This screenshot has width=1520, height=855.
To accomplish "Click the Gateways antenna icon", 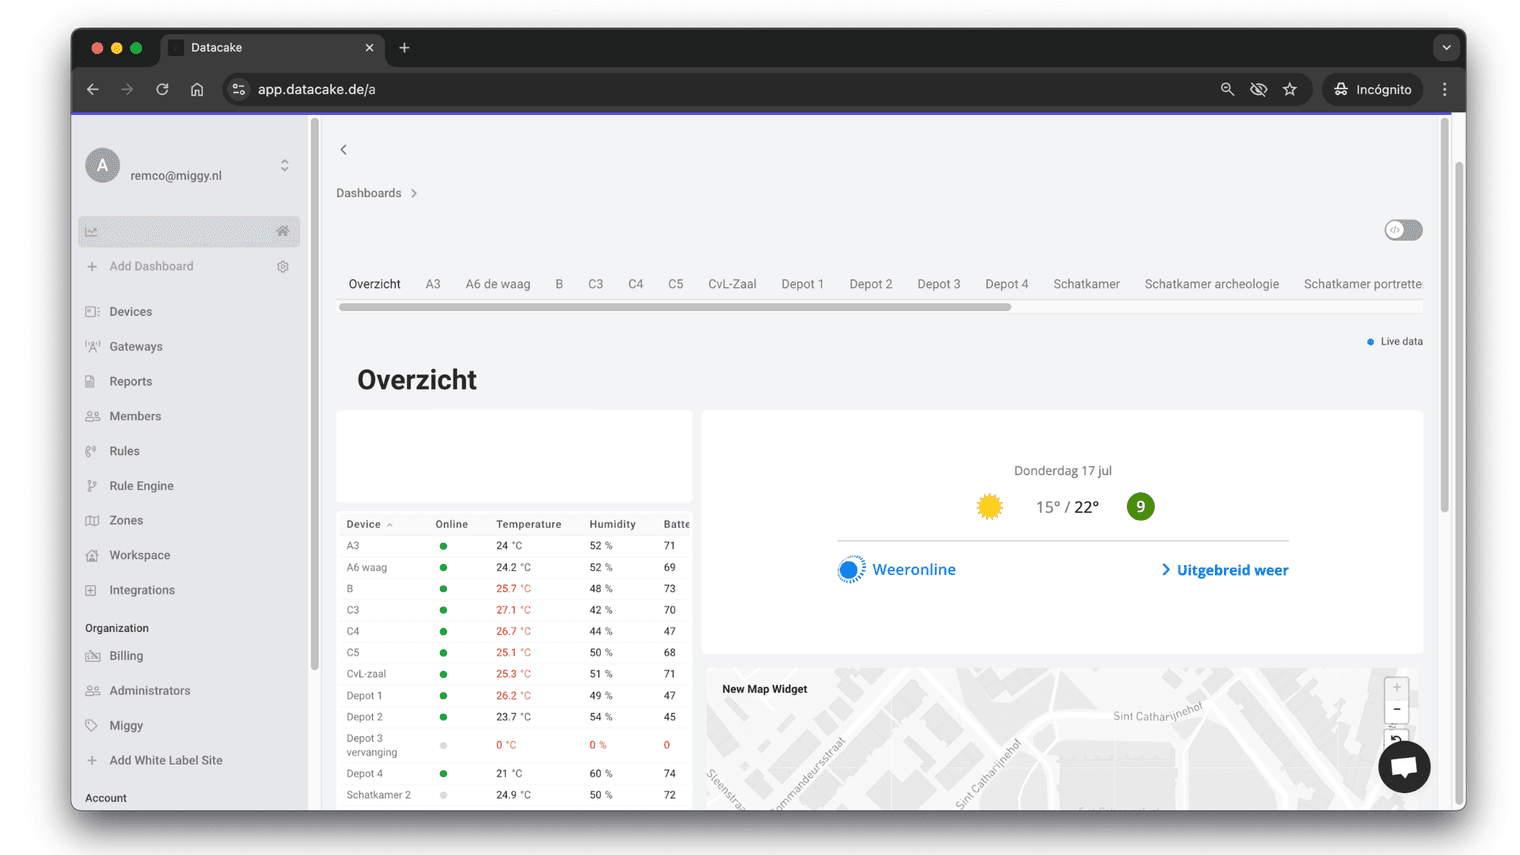I will tap(92, 347).
